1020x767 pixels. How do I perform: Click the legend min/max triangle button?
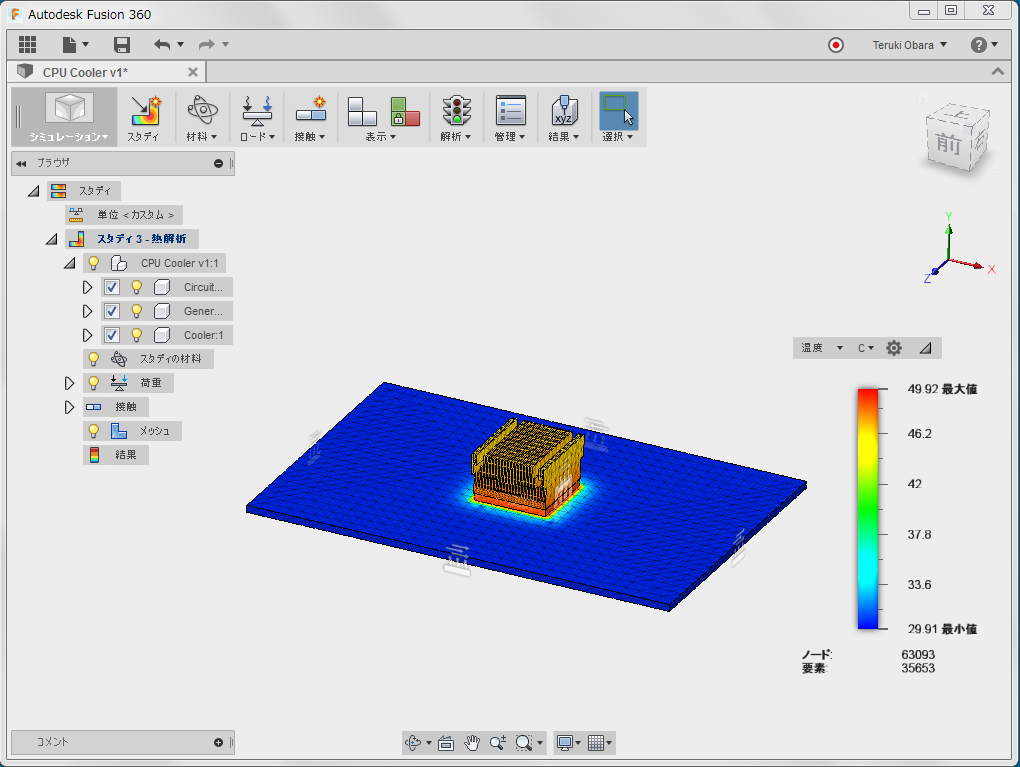925,348
